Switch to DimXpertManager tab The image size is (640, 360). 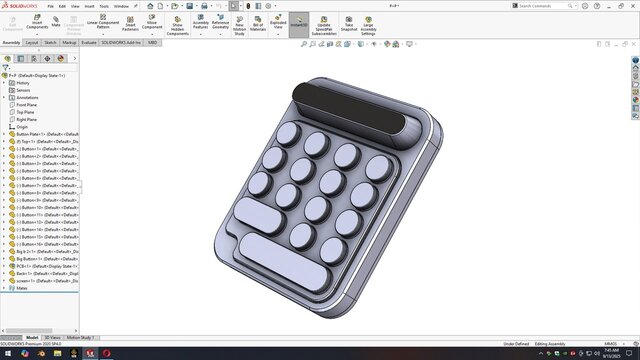click(47, 58)
